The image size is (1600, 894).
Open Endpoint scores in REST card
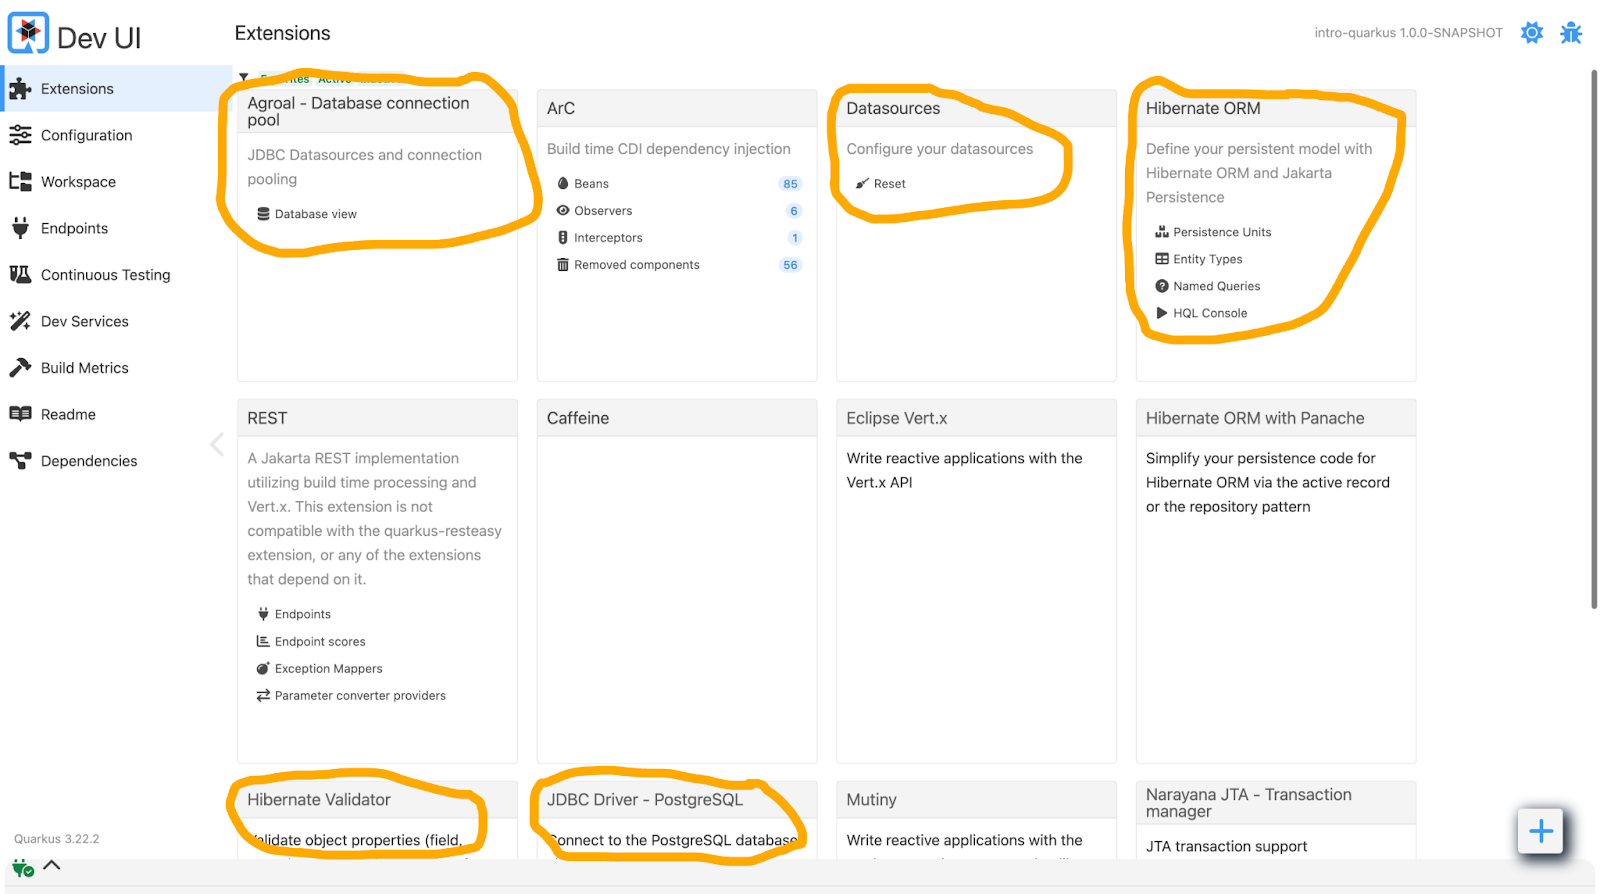320,642
